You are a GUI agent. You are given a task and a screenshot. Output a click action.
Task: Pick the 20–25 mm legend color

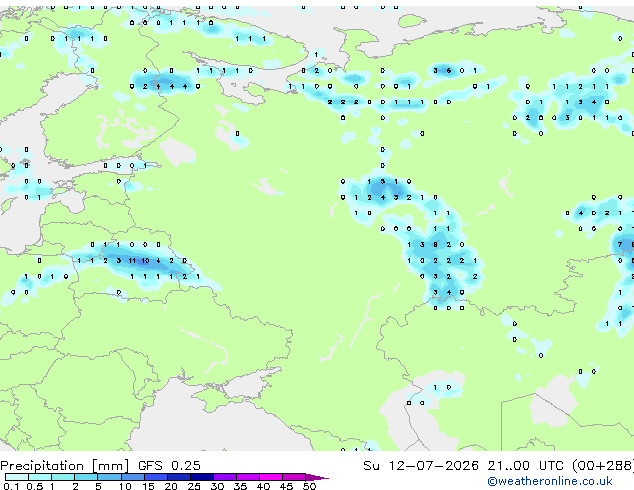coord(178,477)
